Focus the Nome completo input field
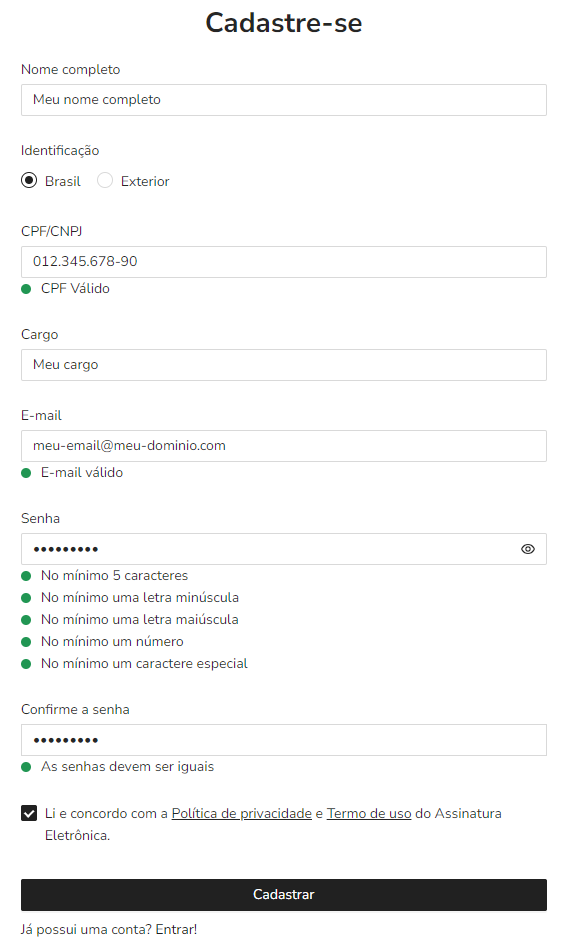This screenshot has width=582, height=943. 284,100
